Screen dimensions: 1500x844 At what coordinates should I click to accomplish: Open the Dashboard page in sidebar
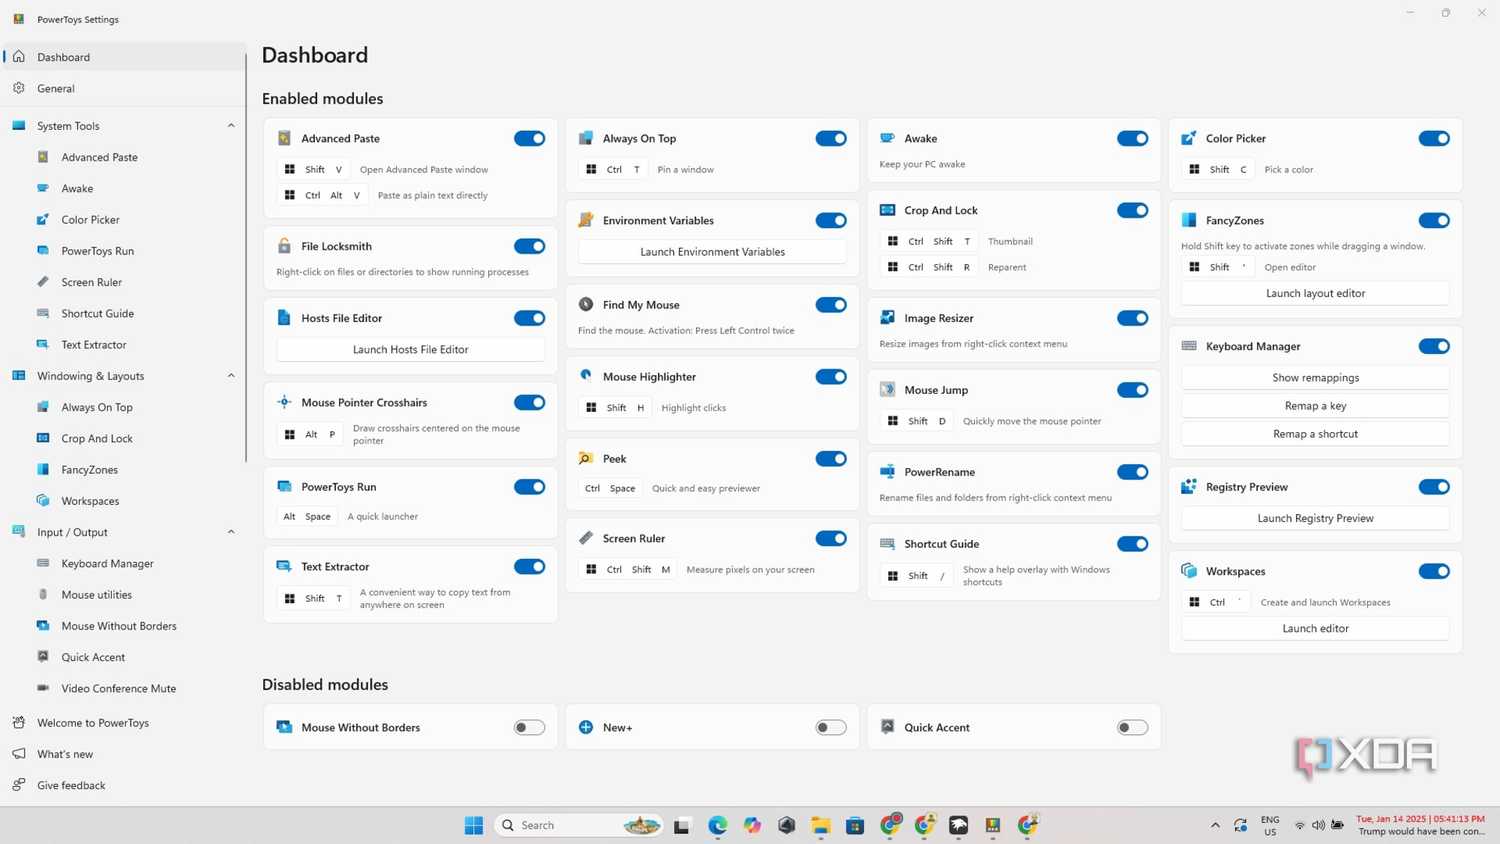(x=124, y=57)
